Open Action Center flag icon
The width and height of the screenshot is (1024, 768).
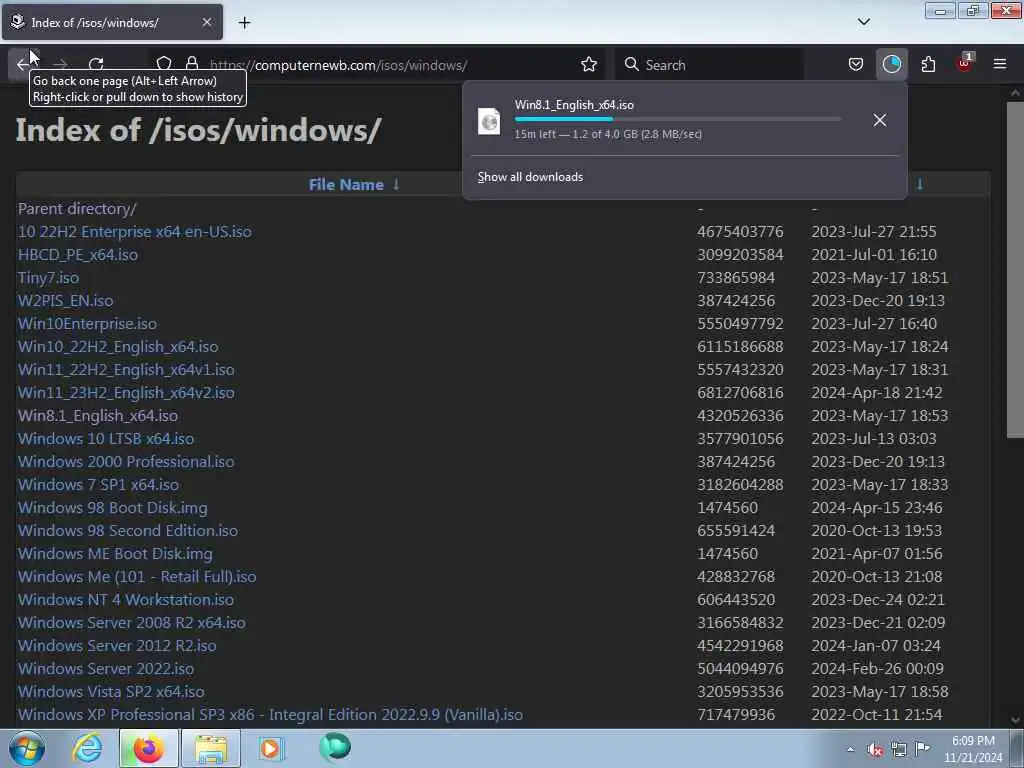[x=922, y=748]
